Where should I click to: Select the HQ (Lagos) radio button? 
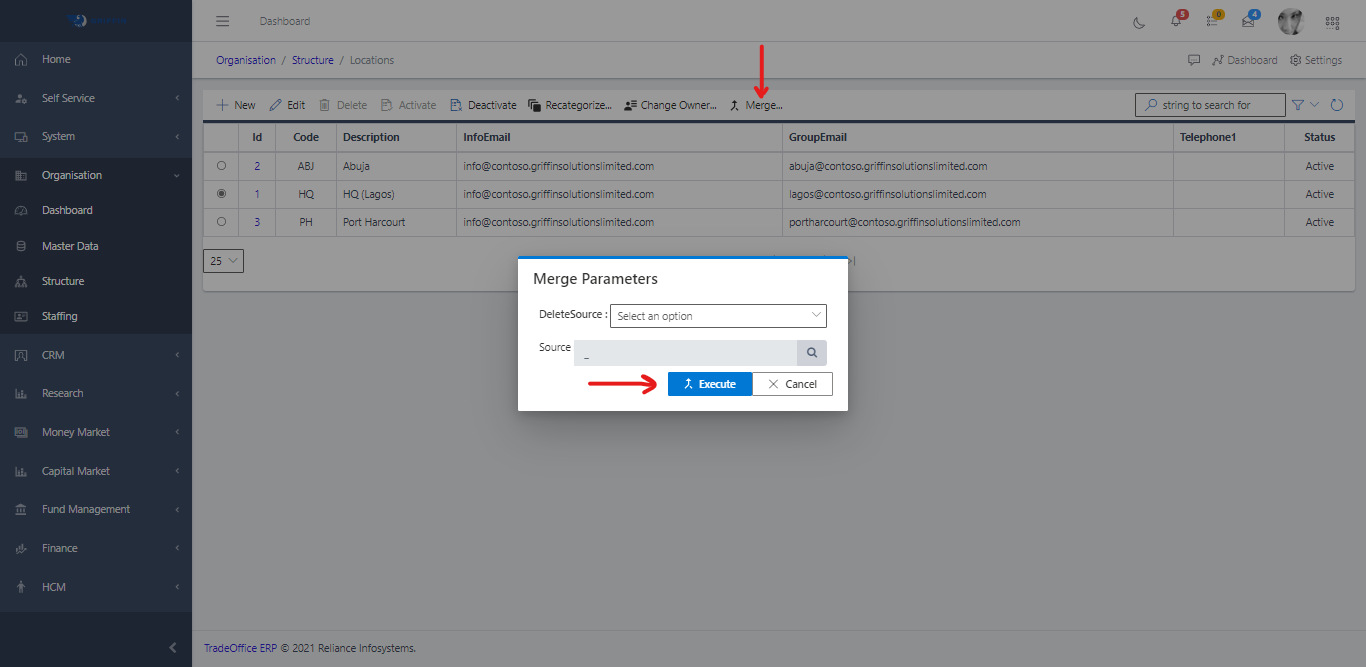221,194
